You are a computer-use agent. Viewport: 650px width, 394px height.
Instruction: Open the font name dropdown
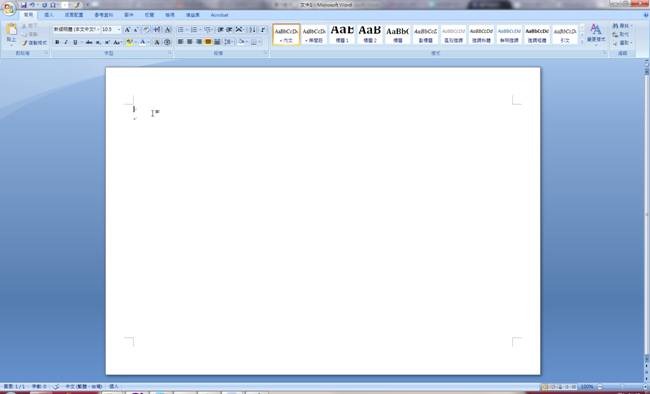[x=98, y=29]
